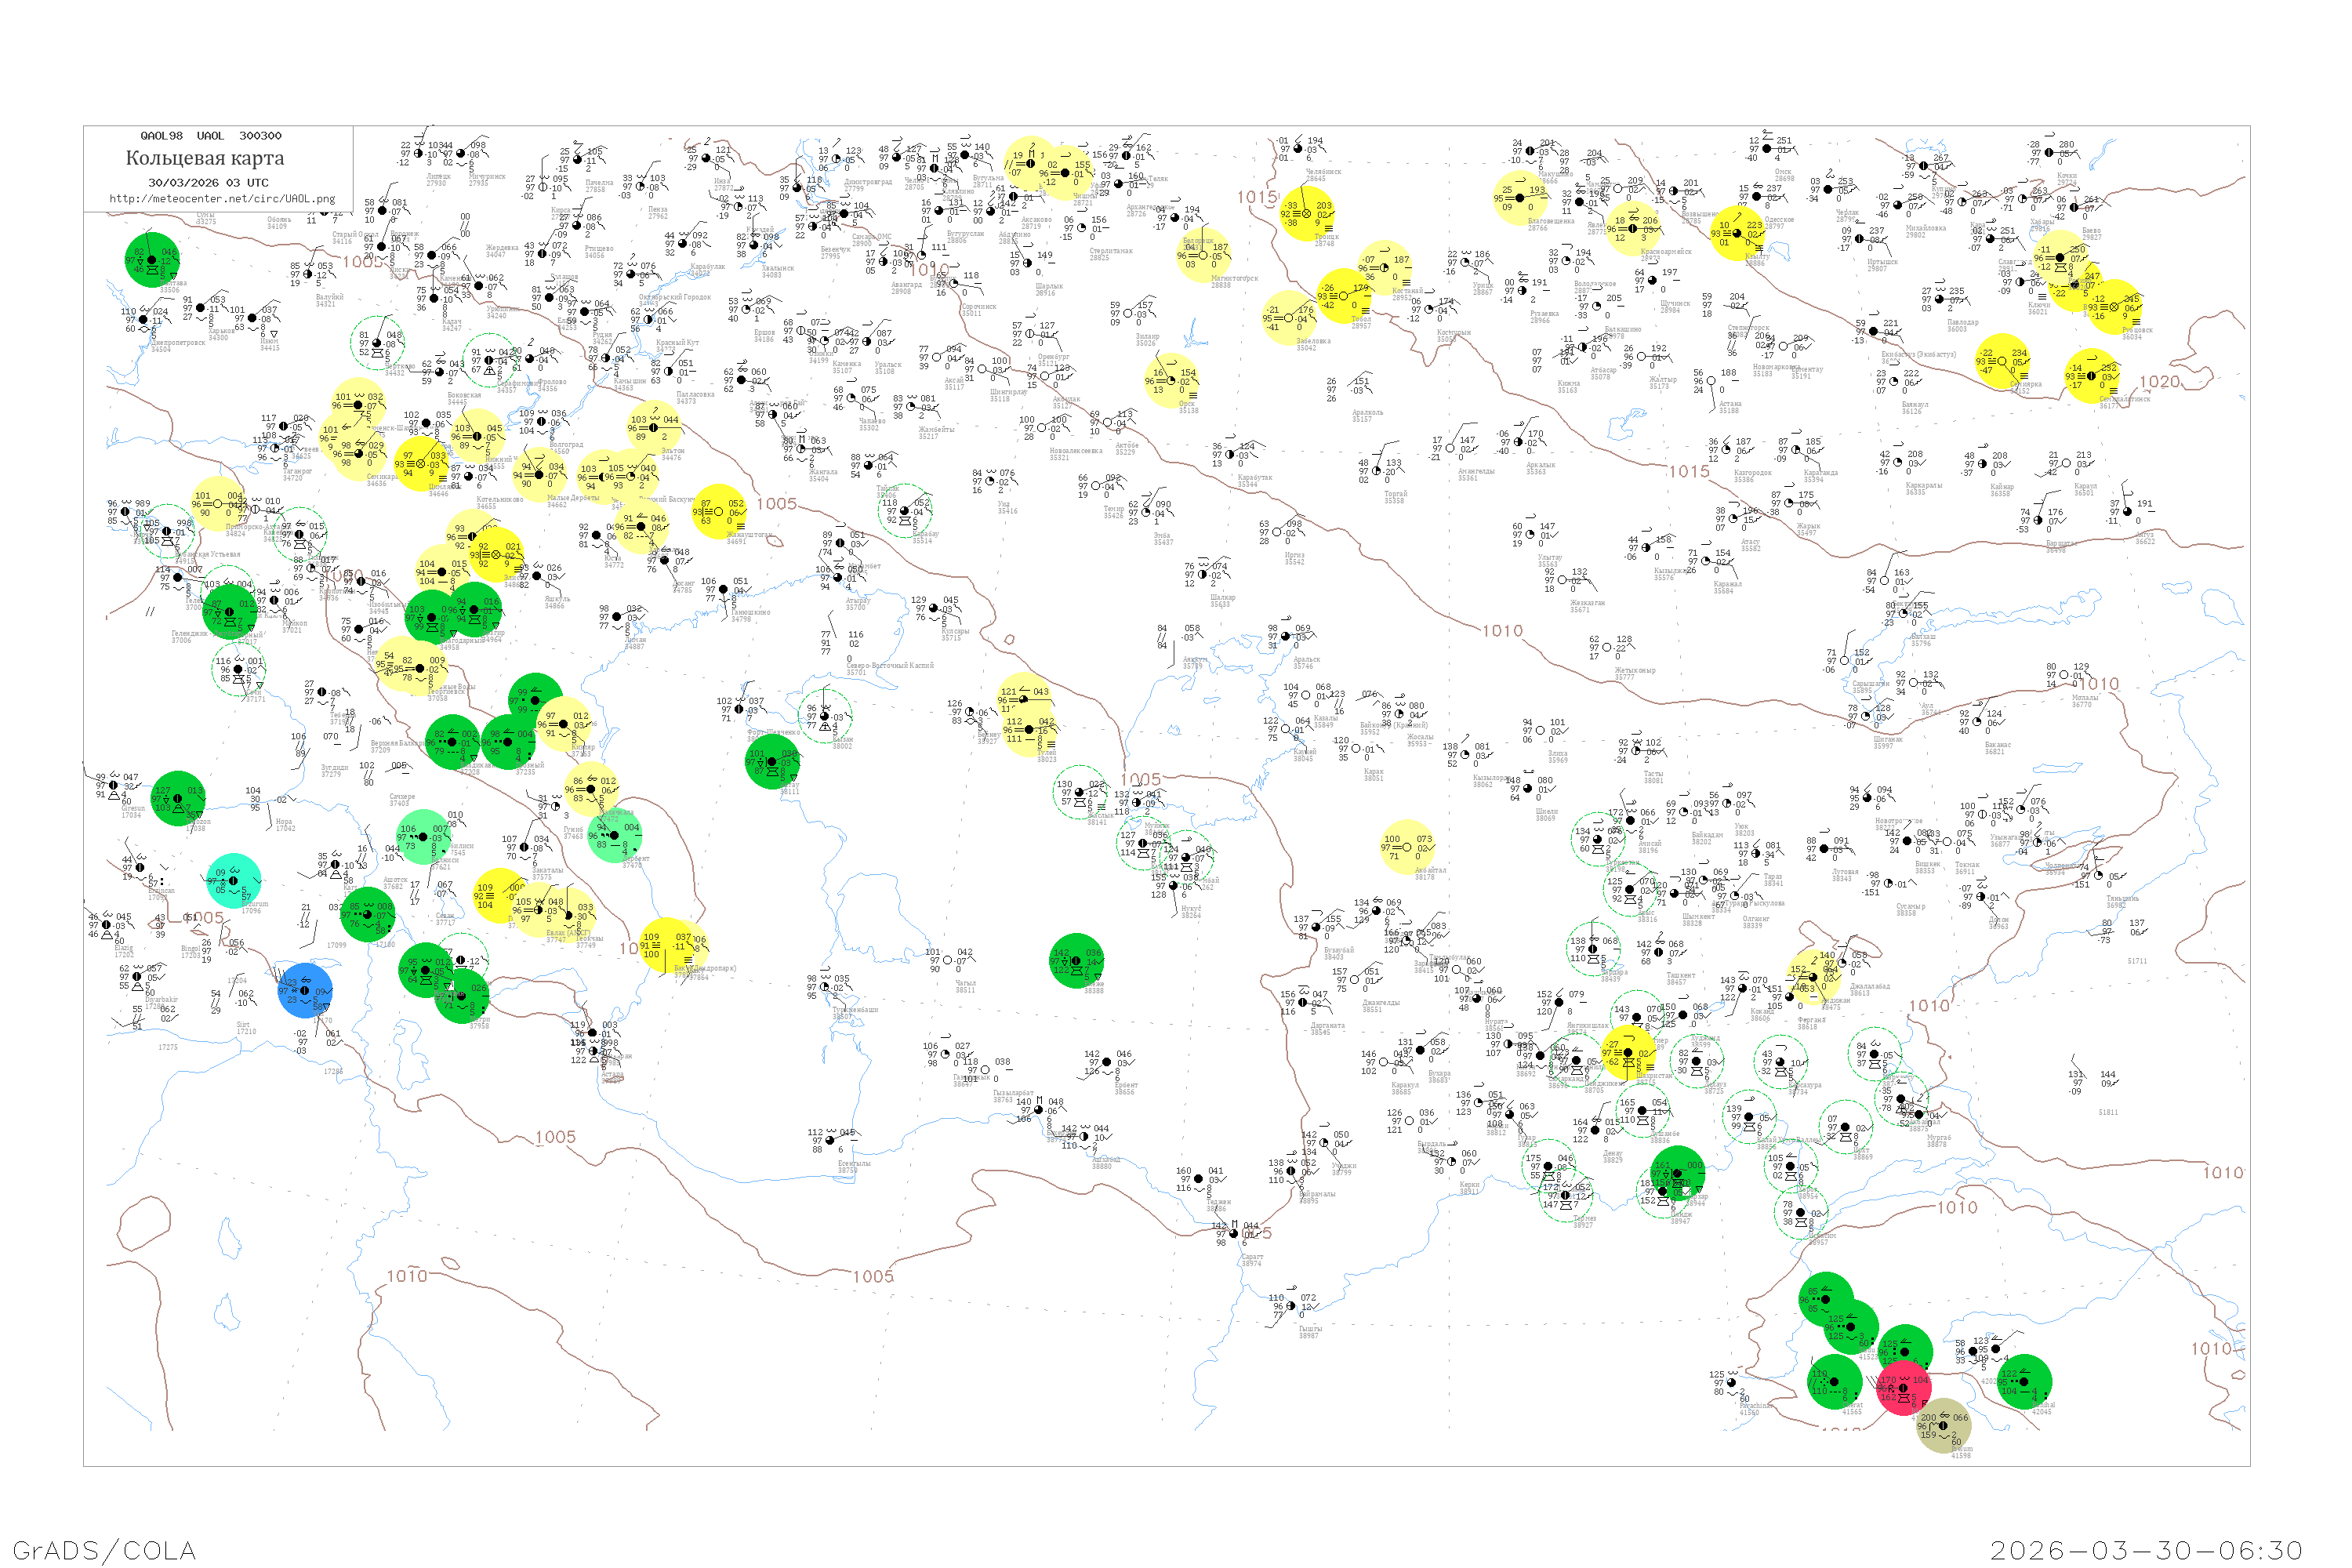This screenshot has width=2352, height=1568.
Task: Click the Parachinar 41560 station symbol
Action: pyautogui.click(x=1733, y=1383)
